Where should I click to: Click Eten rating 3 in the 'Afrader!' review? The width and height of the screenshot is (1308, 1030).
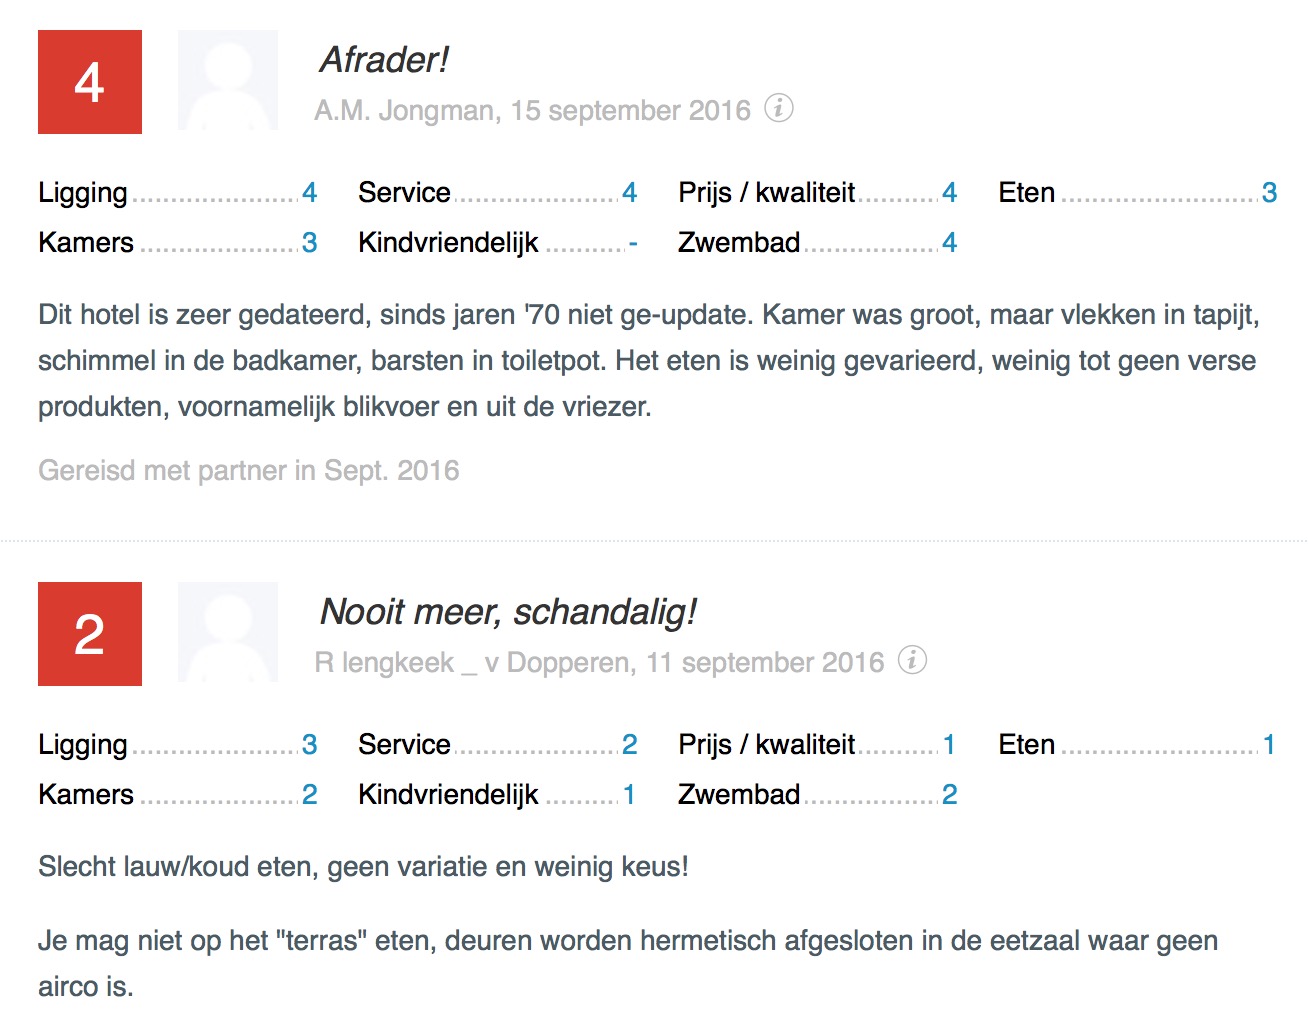pos(1269,192)
